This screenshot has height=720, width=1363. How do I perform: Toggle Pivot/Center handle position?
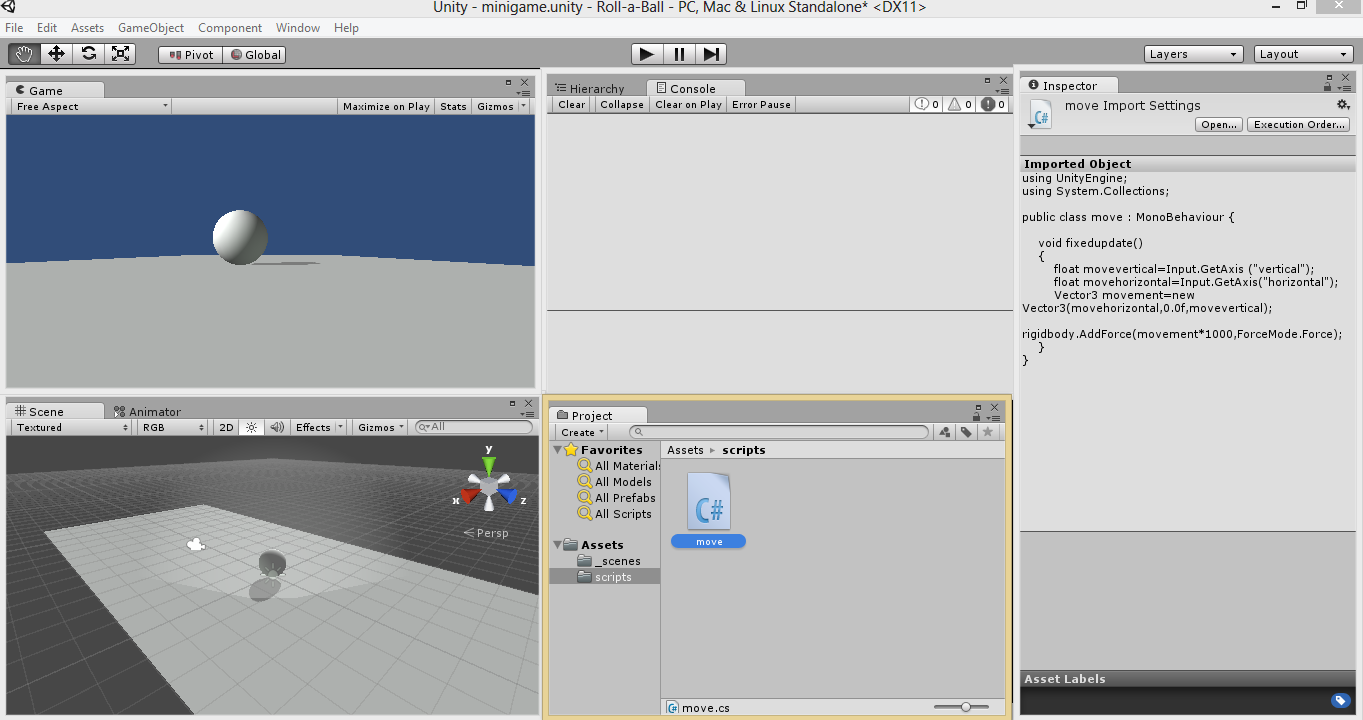[x=190, y=55]
